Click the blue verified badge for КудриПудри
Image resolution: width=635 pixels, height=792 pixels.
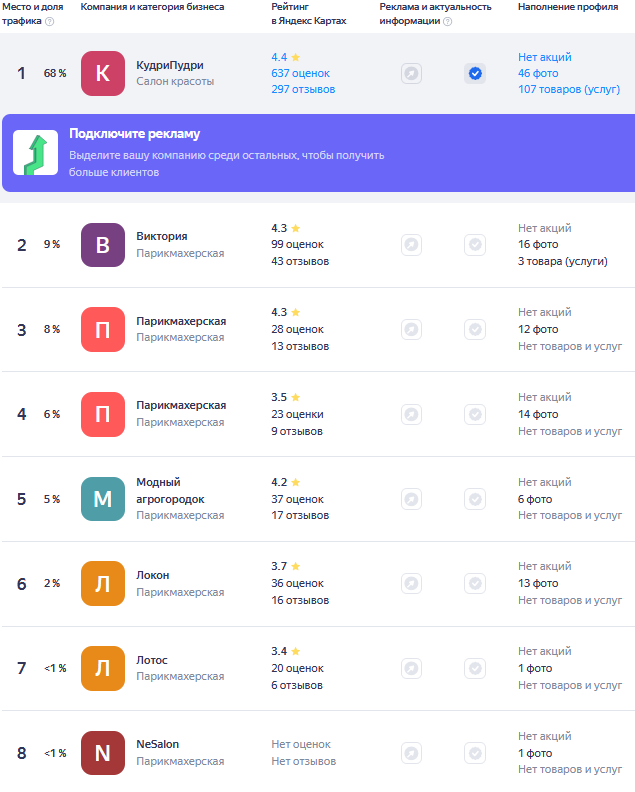(475, 74)
